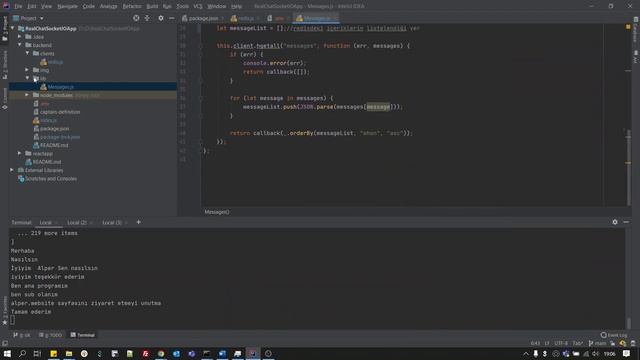Click the LF line separator widget
The width and height of the screenshot is (640, 360).
click(x=547, y=343)
